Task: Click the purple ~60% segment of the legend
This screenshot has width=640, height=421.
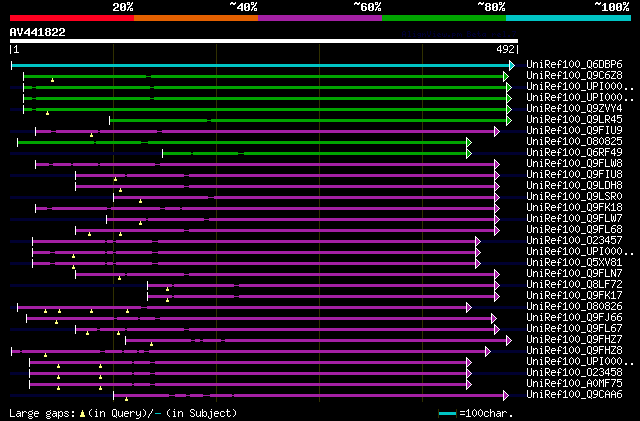Action: (x=320, y=18)
